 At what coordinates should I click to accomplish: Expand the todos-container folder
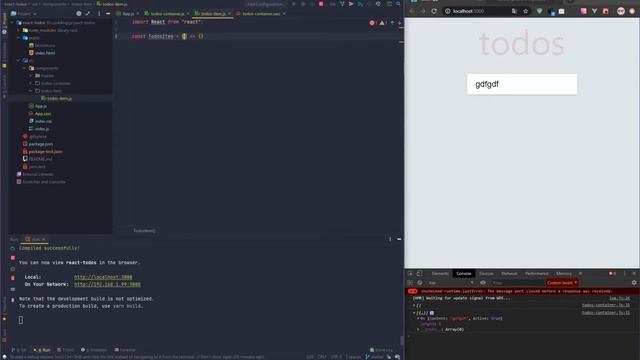[31, 83]
